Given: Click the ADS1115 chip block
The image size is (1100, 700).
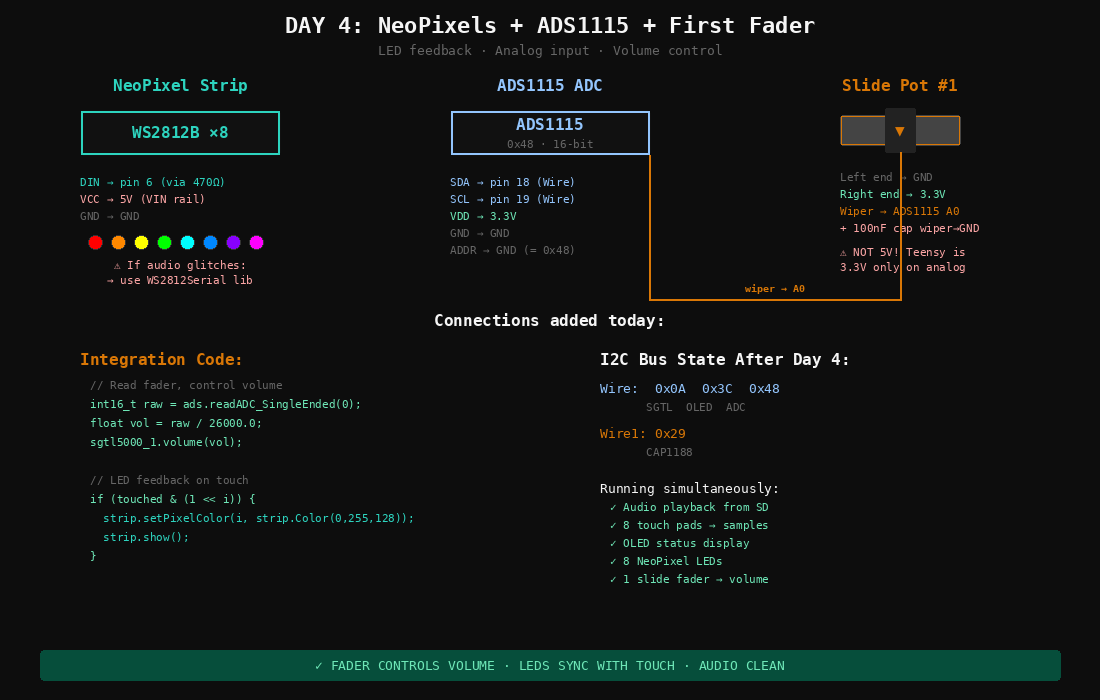Looking at the screenshot, I should (550, 133).
